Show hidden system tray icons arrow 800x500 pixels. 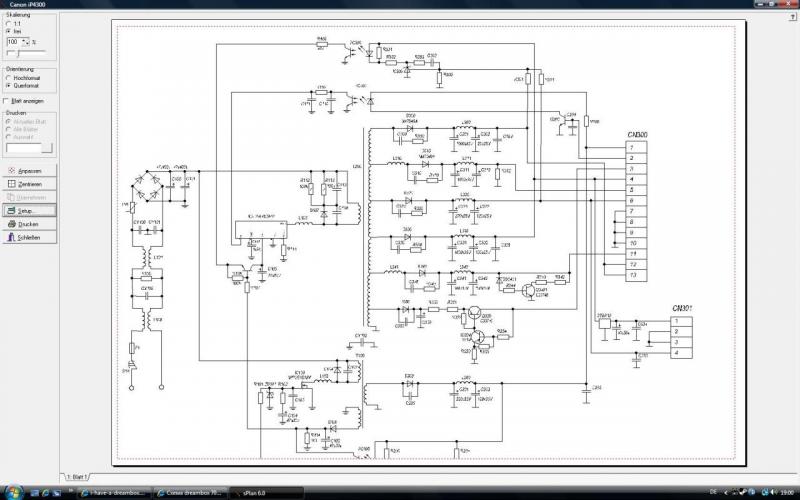727,493
